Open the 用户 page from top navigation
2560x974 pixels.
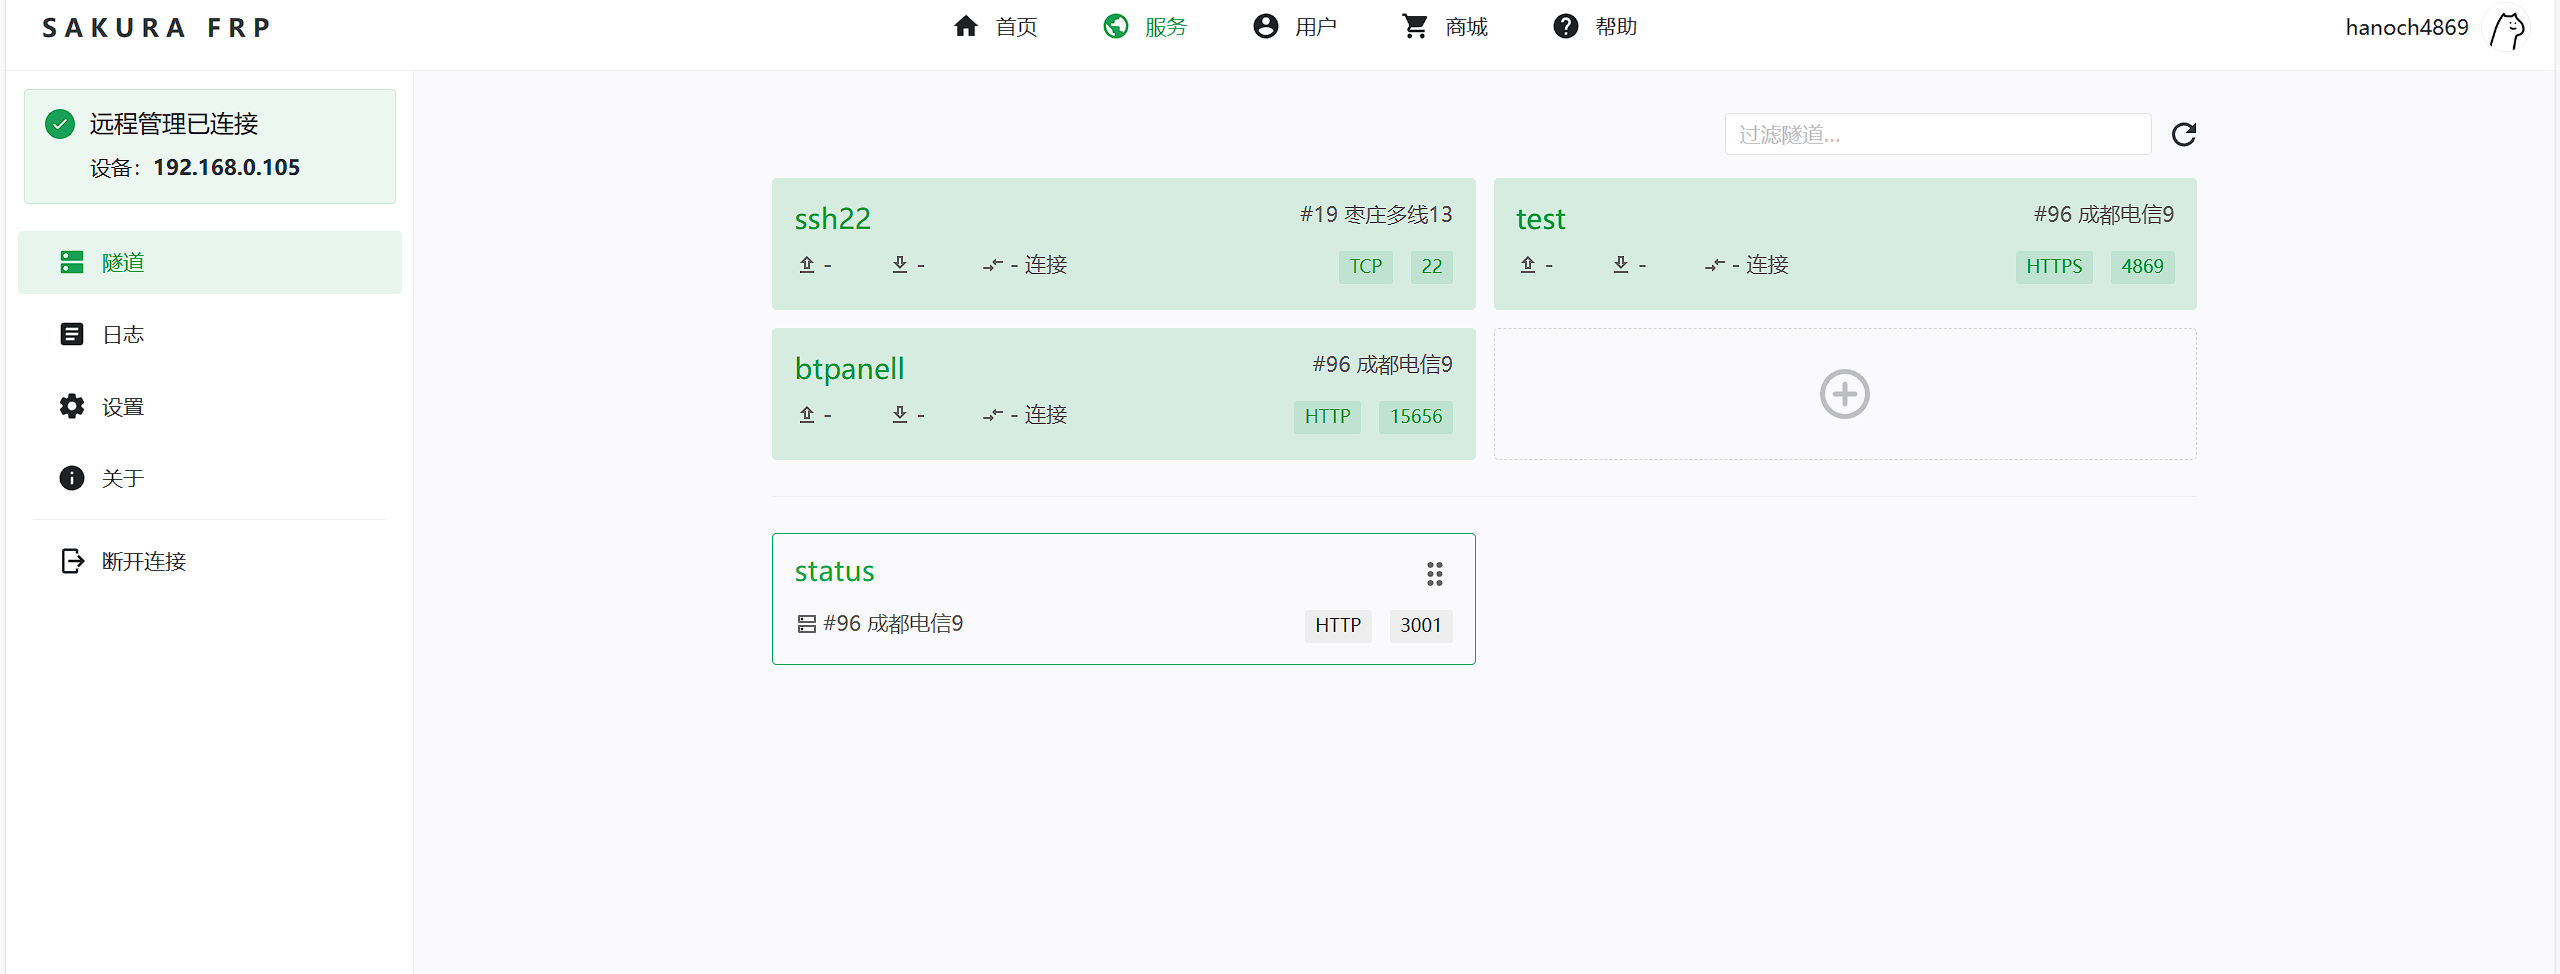[x=1314, y=27]
